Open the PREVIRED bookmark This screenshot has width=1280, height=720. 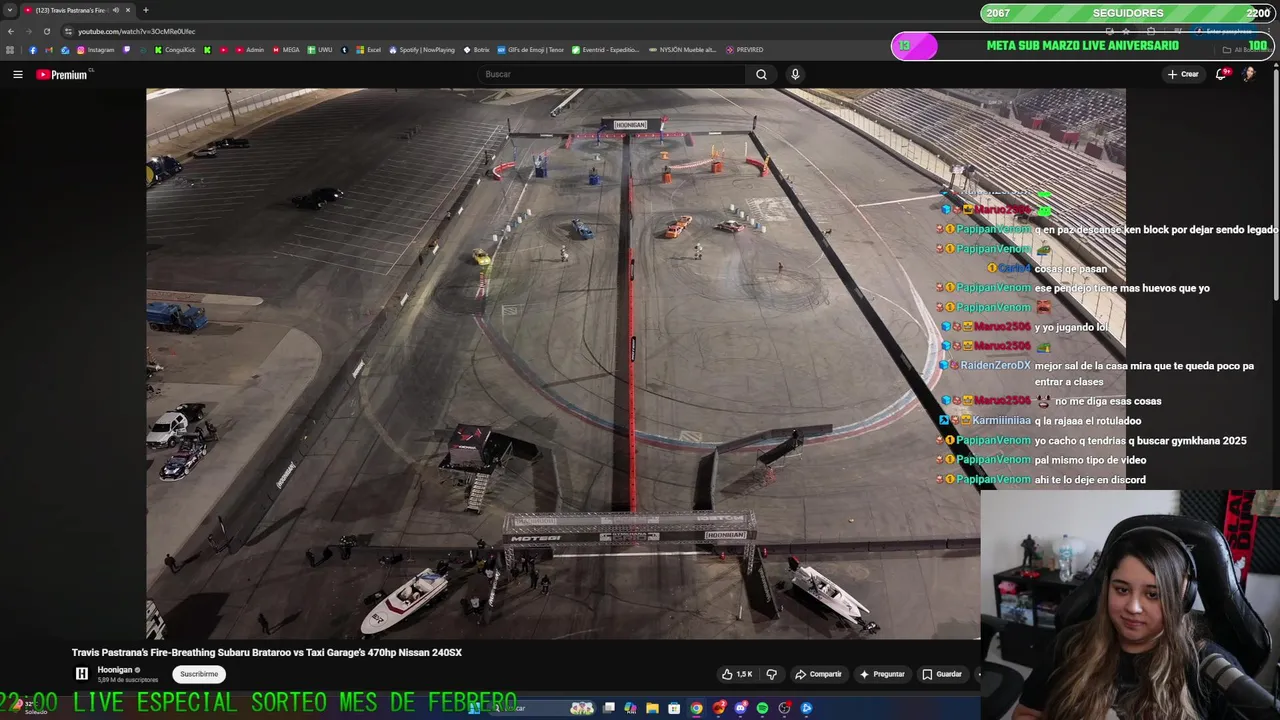pos(745,50)
